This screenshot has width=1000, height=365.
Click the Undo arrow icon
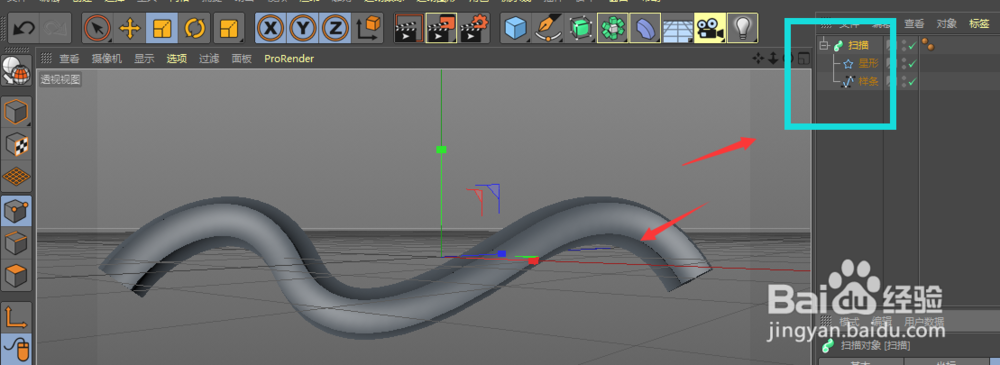pos(24,27)
